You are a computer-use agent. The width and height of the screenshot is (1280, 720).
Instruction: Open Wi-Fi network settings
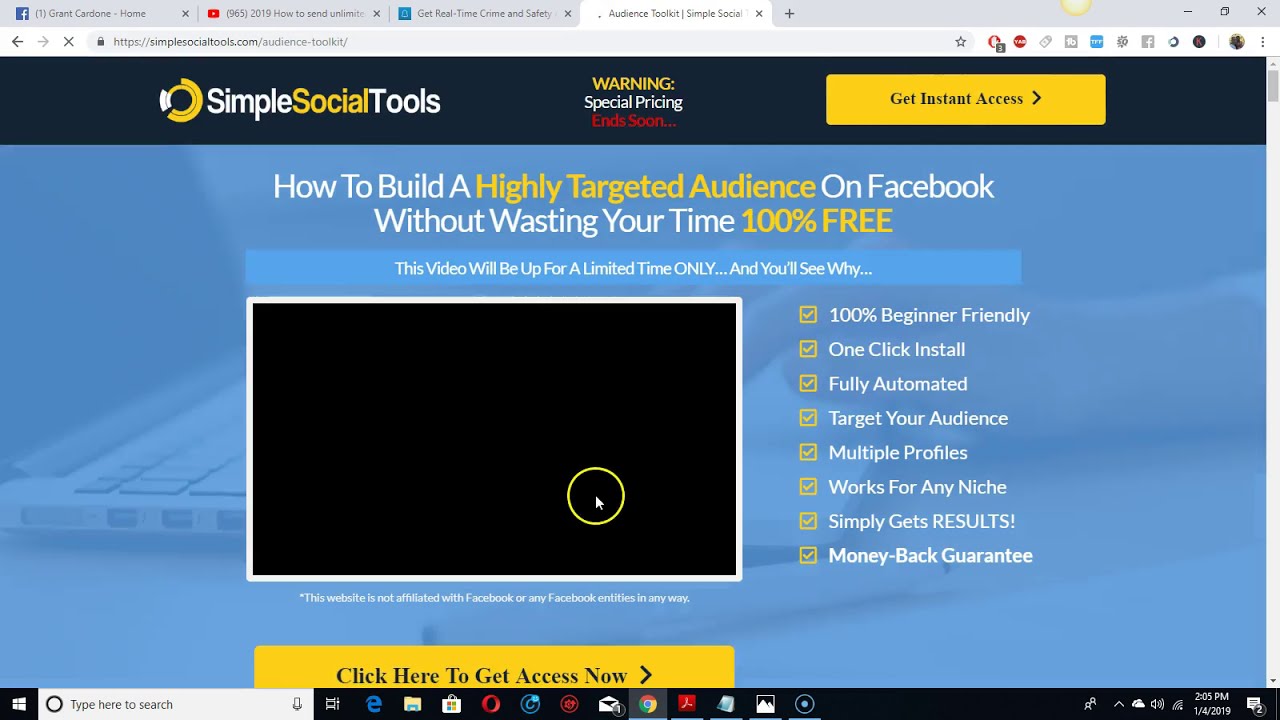coord(1178,704)
